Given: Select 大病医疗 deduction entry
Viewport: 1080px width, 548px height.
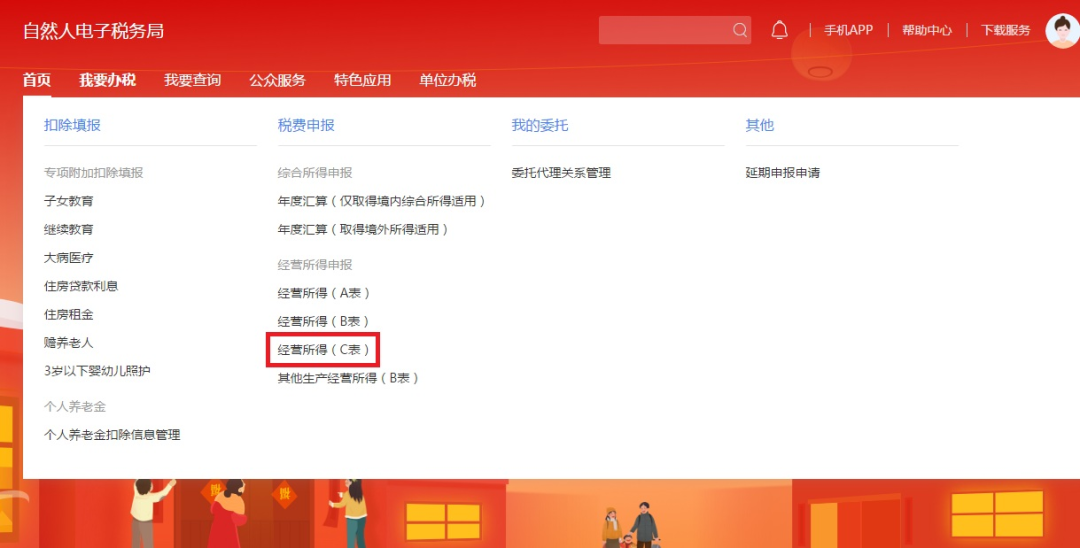Looking at the screenshot, I should click(69, 257).
